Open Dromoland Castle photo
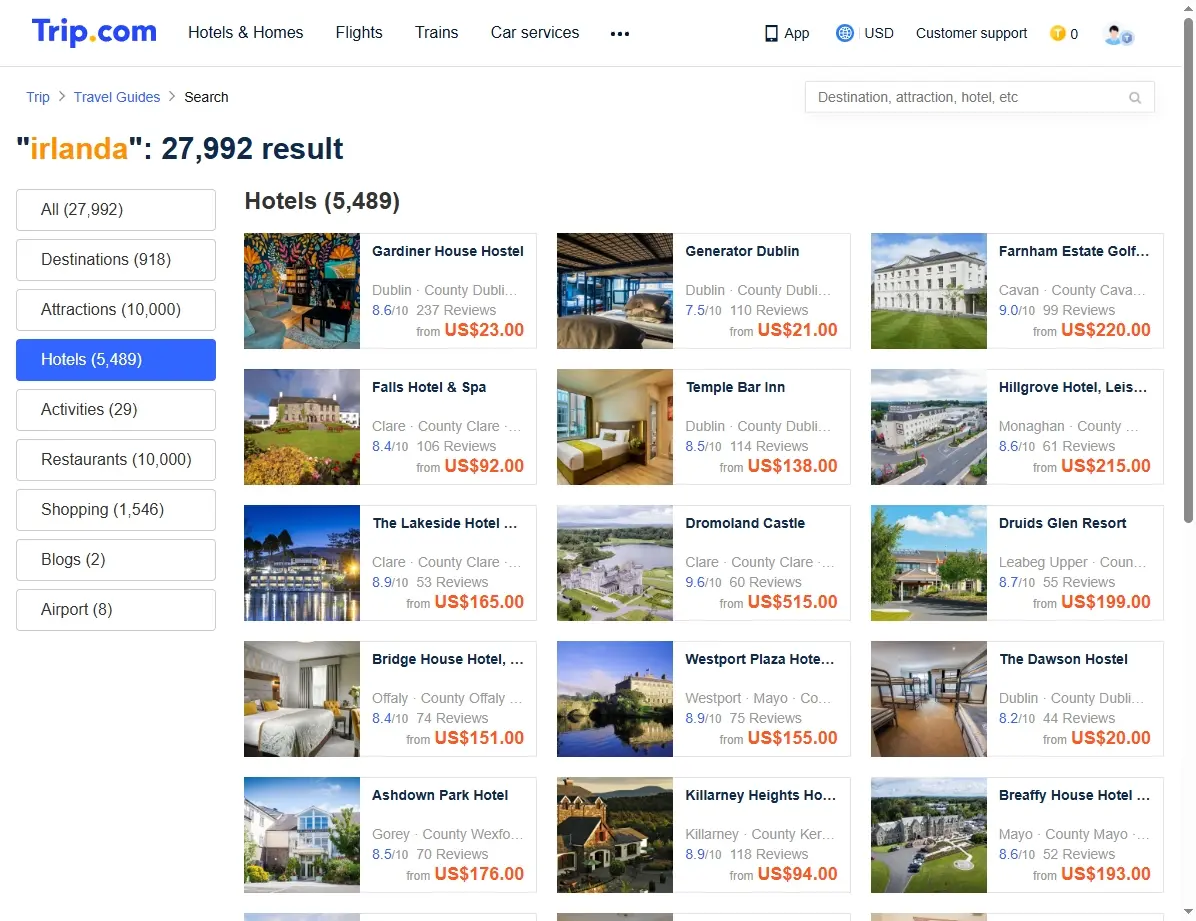Image resolution: width=1196 pixels, height=921 pixels. tap(615, 562)
